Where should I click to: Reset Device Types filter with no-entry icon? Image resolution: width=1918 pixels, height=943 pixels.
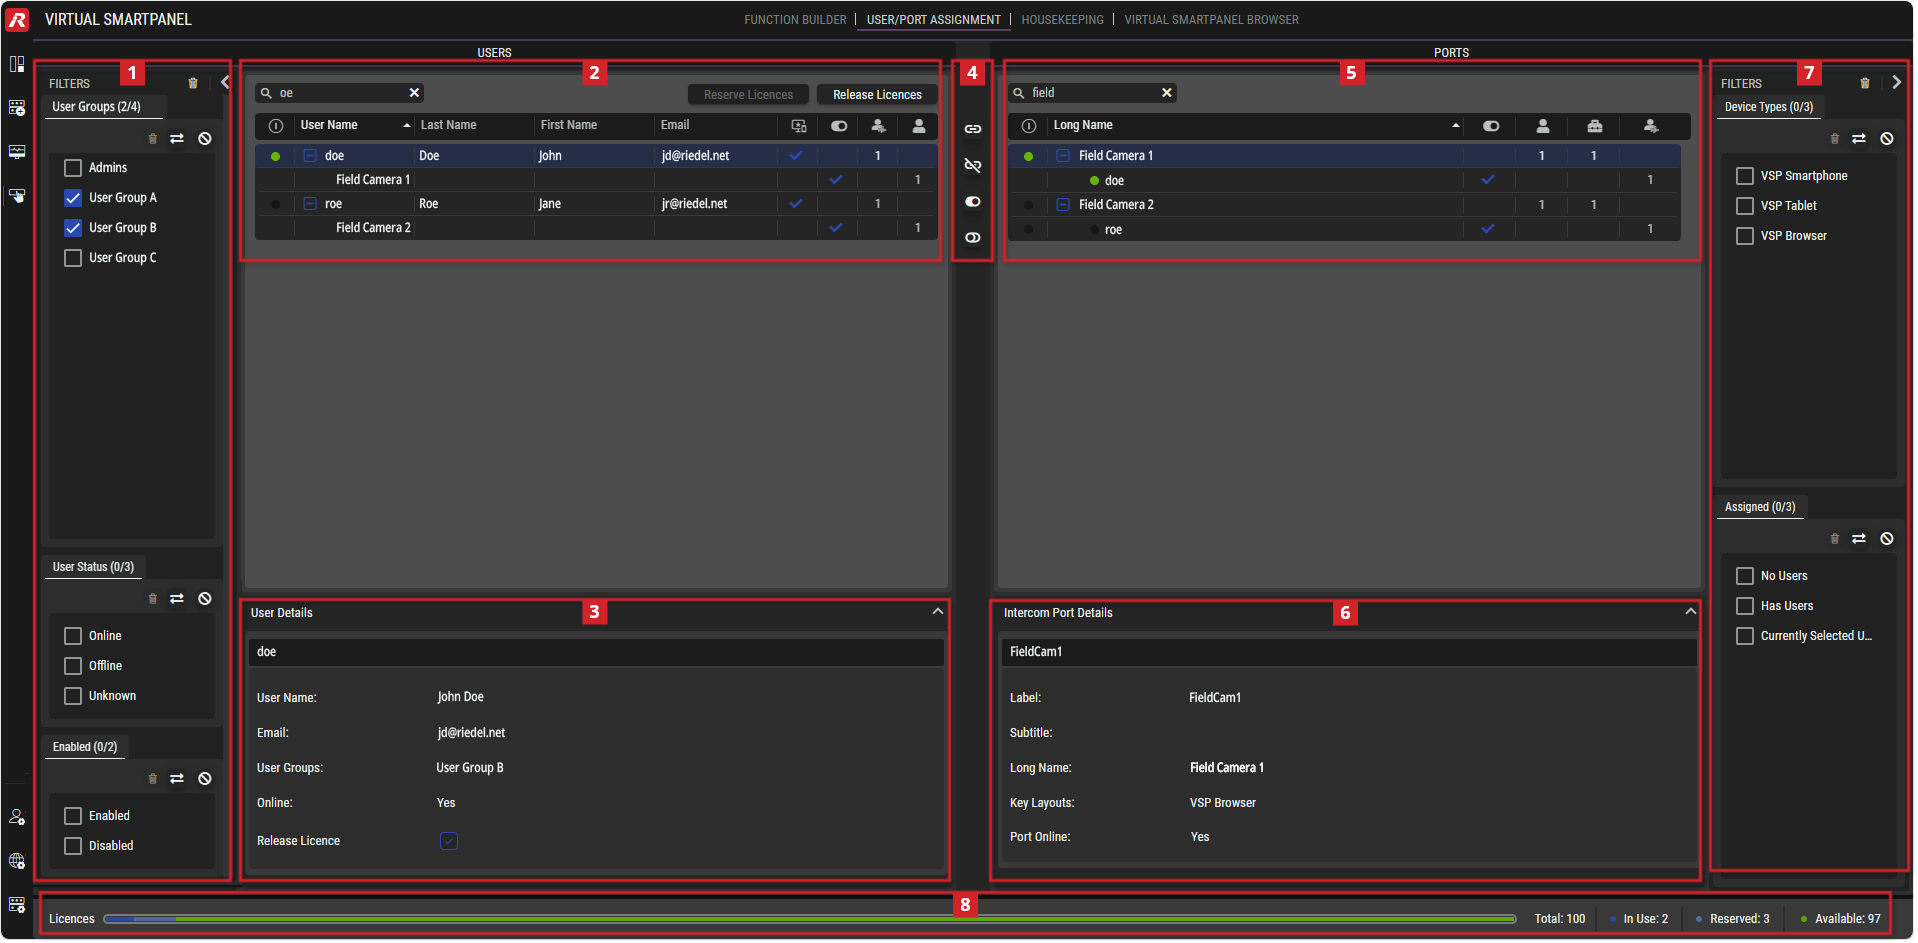click(1887, 139)
